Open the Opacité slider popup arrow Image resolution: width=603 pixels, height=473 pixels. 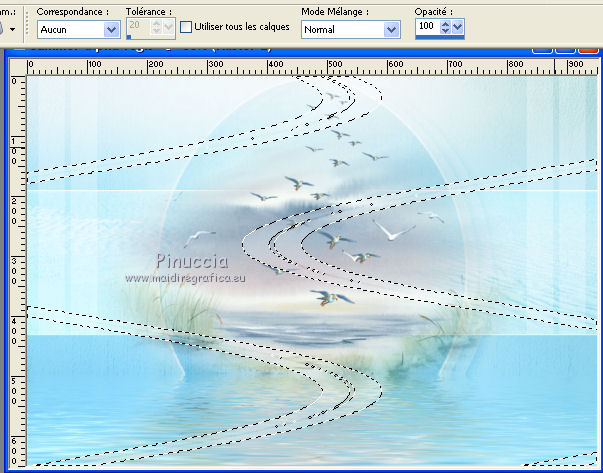(x=458, y=27)
